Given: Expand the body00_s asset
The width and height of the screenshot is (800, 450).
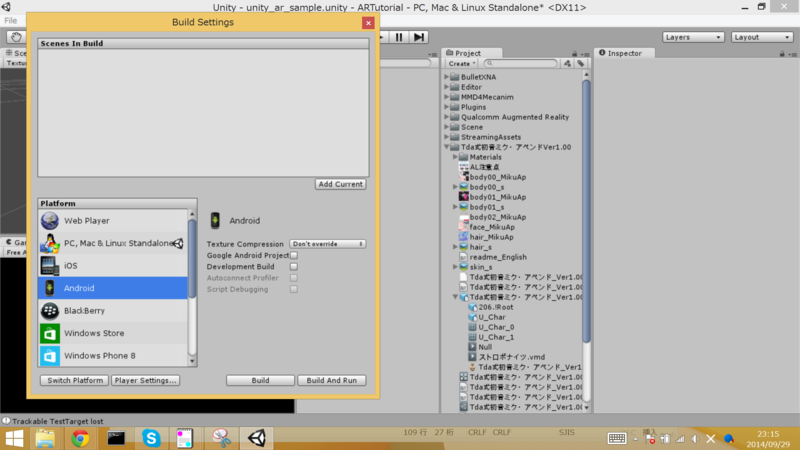Looking at the screenshot, I should (455, 187).
